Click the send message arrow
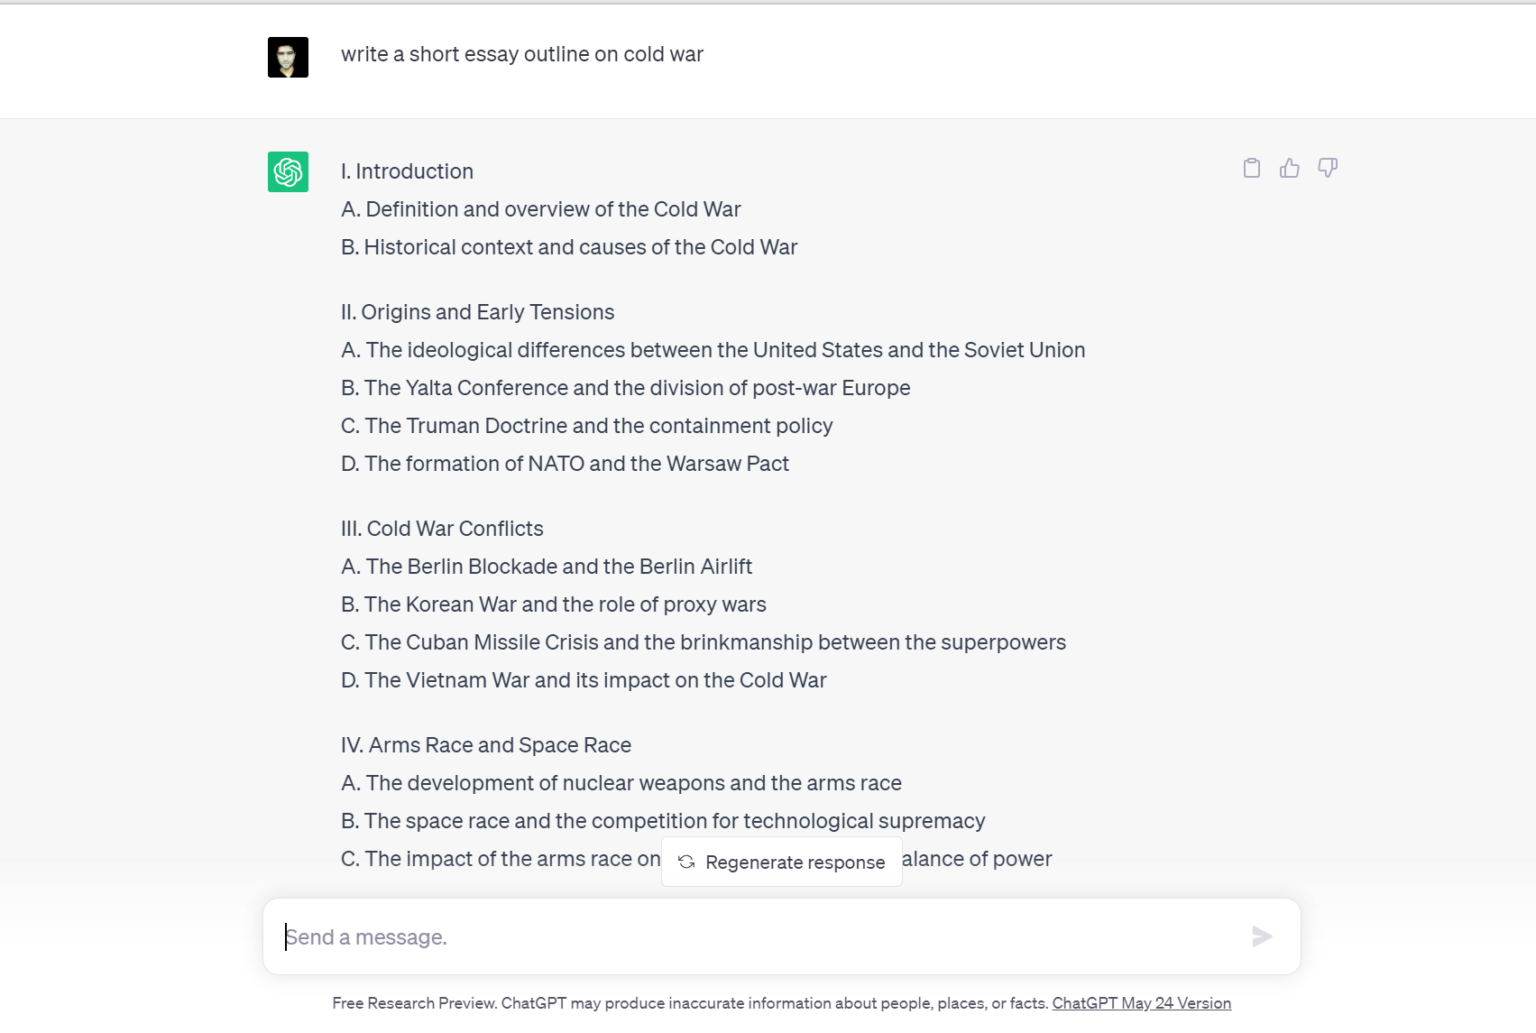The image size is (1536, 1033). [x=1261, y=937]
